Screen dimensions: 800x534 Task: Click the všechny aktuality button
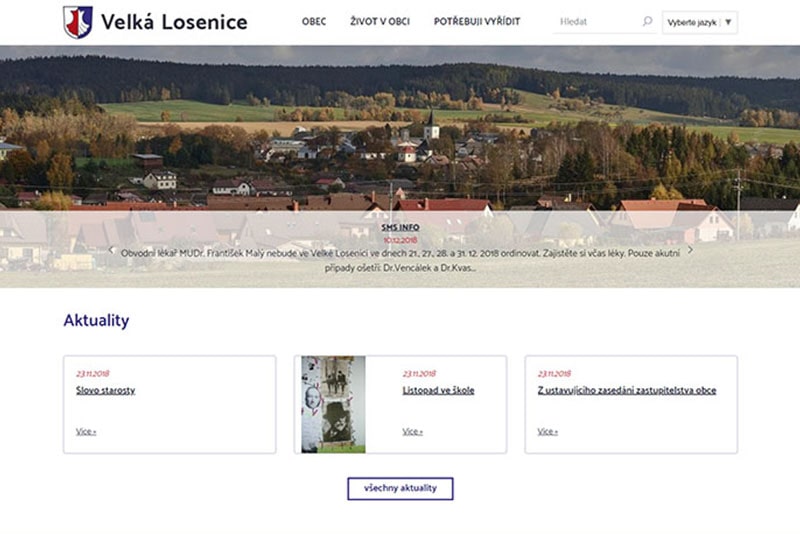(401, 489)
